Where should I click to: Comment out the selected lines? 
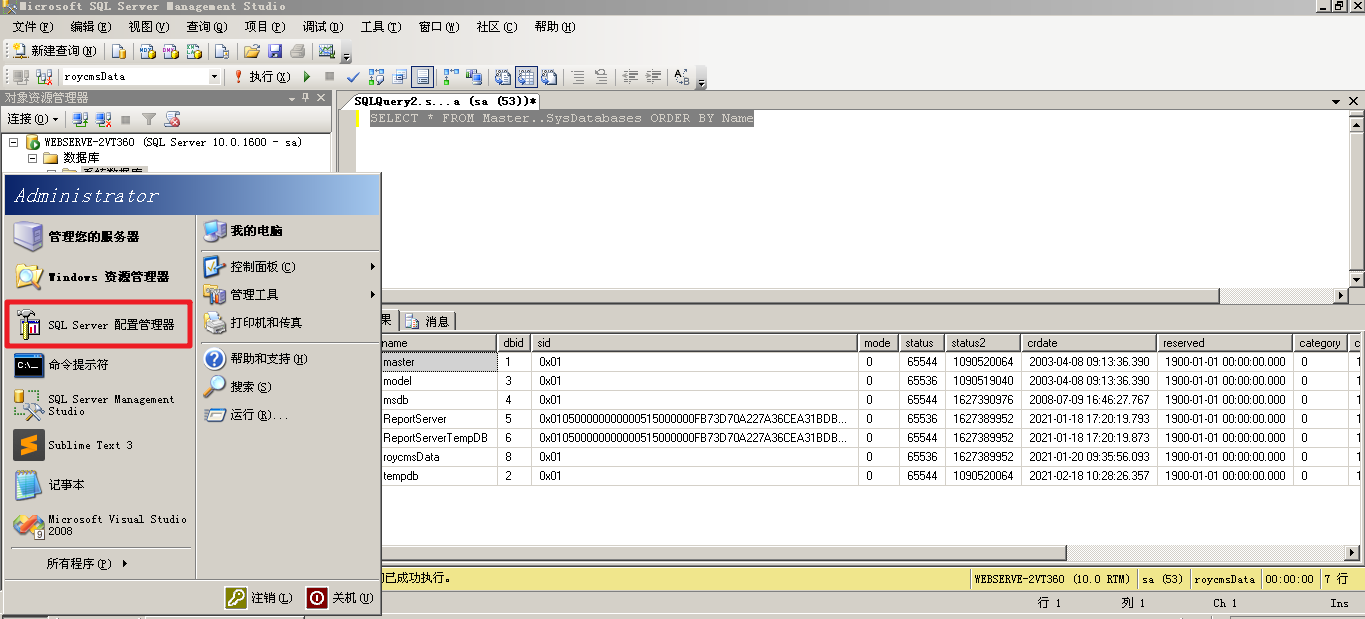(577, 76)
